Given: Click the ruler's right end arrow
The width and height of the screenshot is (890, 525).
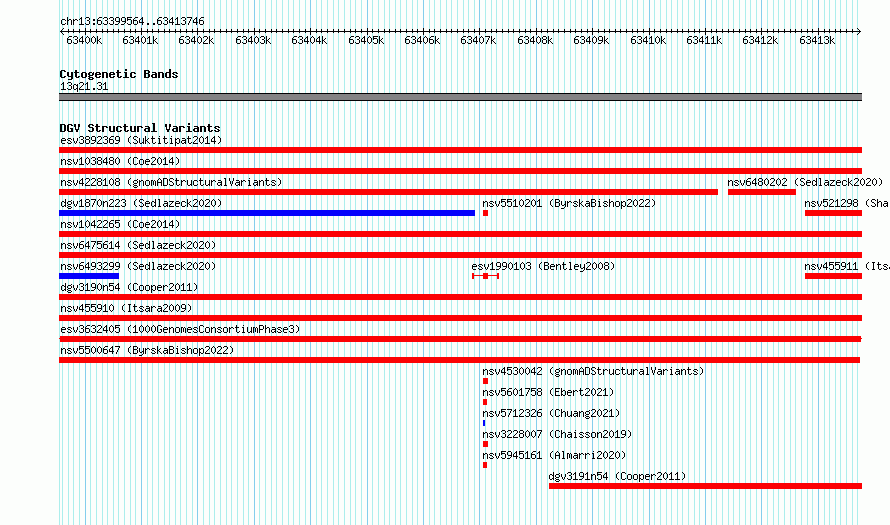Looking at the screenshot, I should (x=859, y=32).
